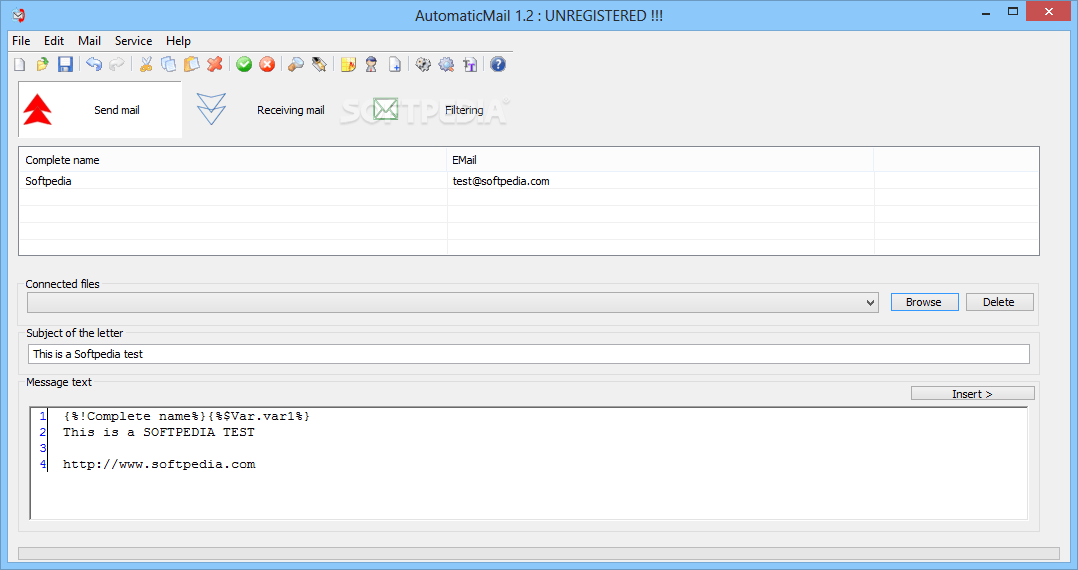Click the Save floppy disk icon
1078x570 pixels.
[x=65, y=65]
